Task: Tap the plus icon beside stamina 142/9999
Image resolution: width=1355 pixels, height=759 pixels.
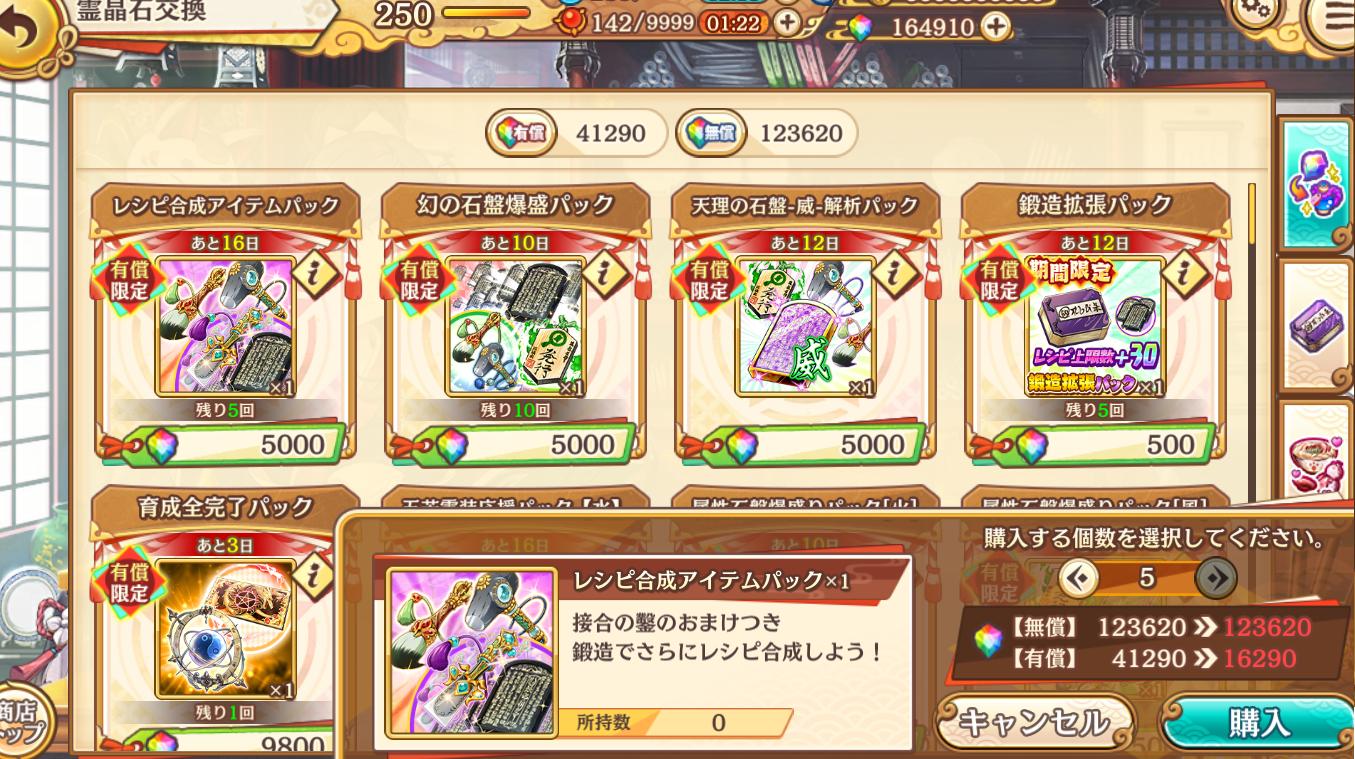Action: (x=788, y=23)
